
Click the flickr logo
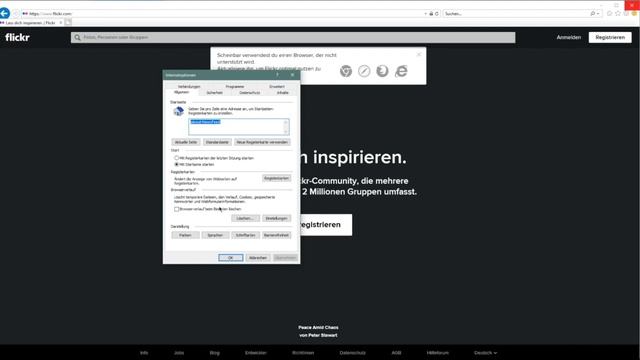point(18,37)
